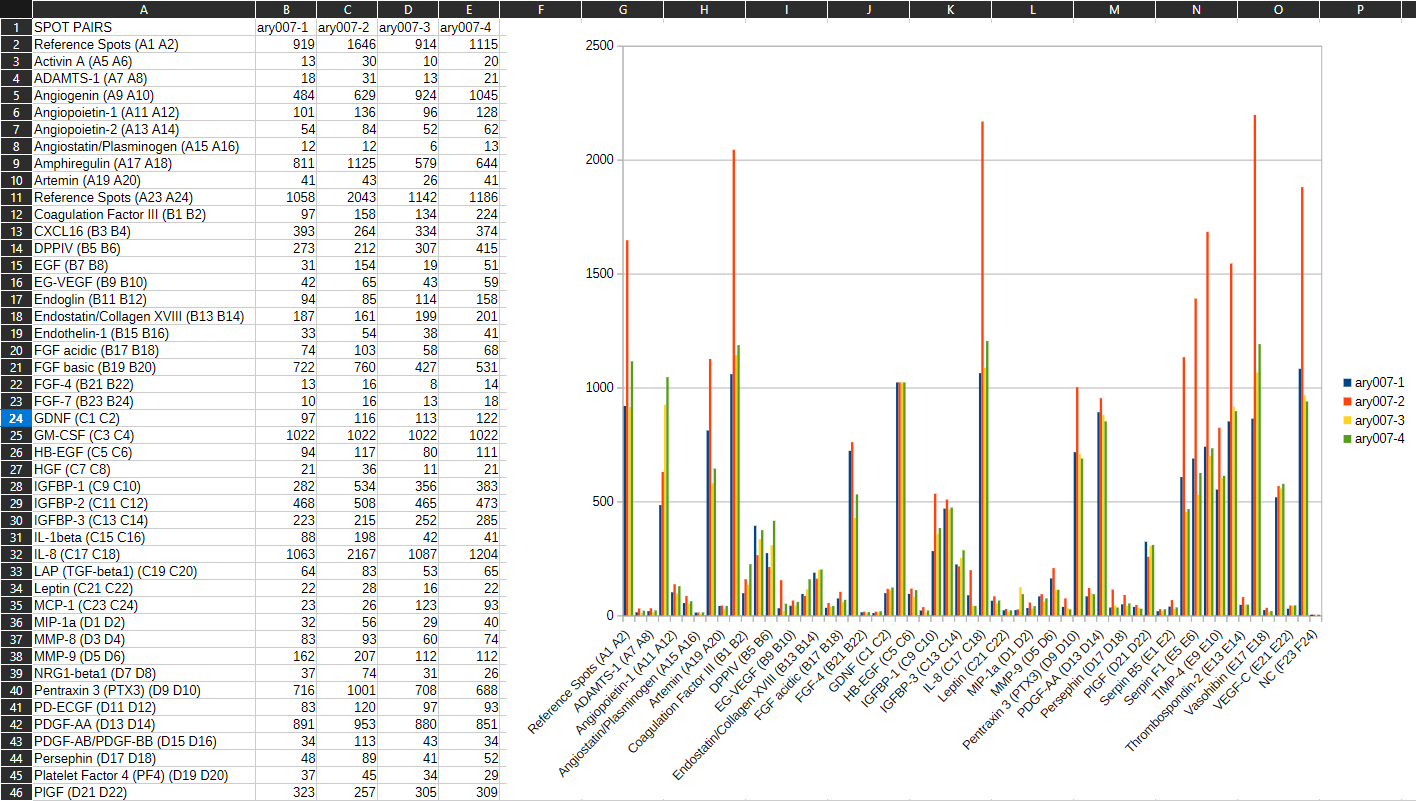Select column D header
The height and width of the screenshot is (801, 1416).
pyautogui.click(x=408, y=9)
